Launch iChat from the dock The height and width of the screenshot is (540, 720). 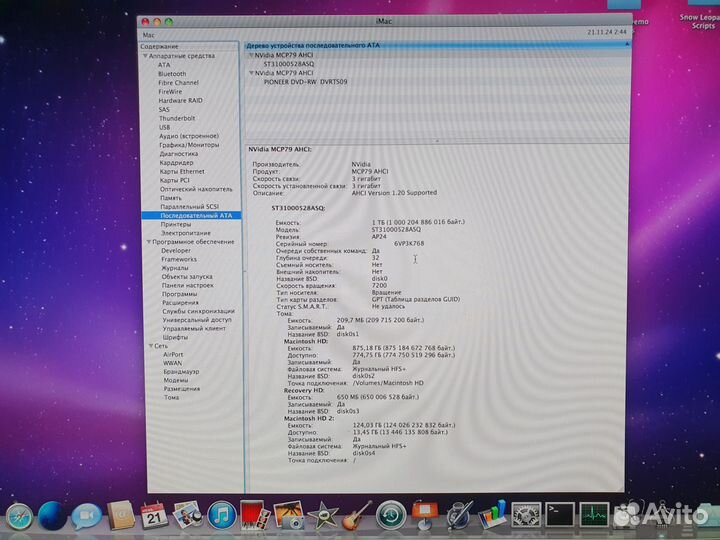coord(86,517)
